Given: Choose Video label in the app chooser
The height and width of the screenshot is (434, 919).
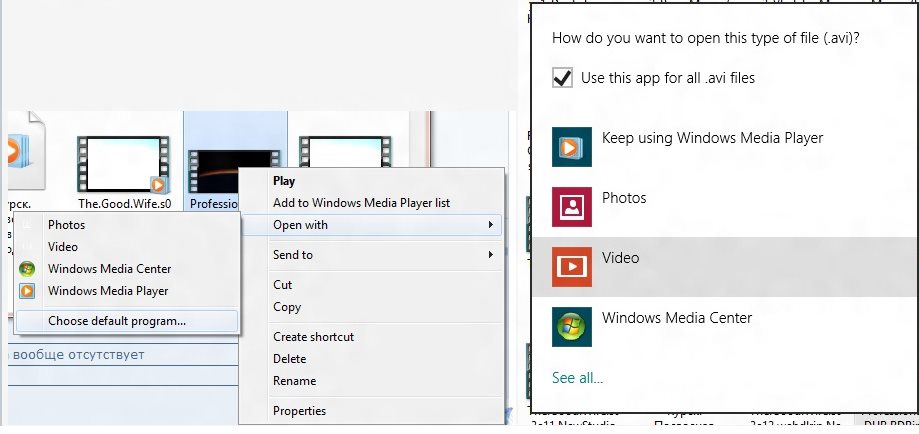Looking at the screenshot, I should pos(620,257).
